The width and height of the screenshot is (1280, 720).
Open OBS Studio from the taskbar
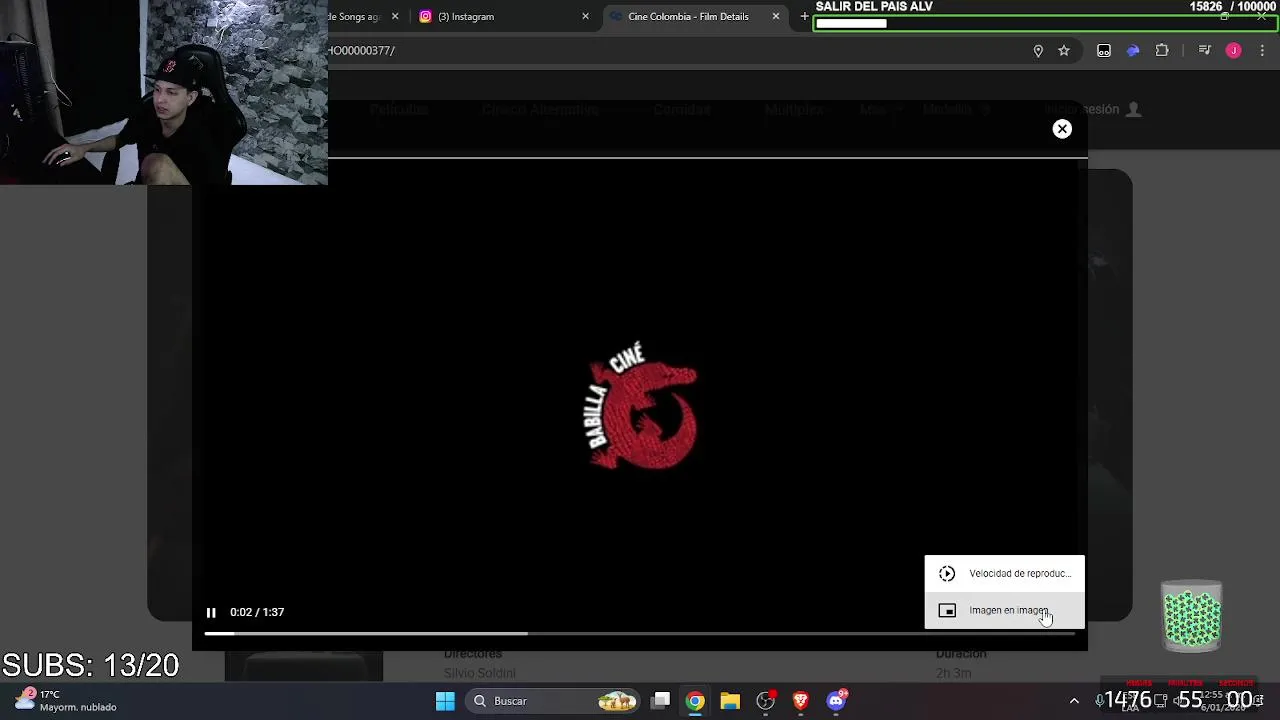click(766, 701)
